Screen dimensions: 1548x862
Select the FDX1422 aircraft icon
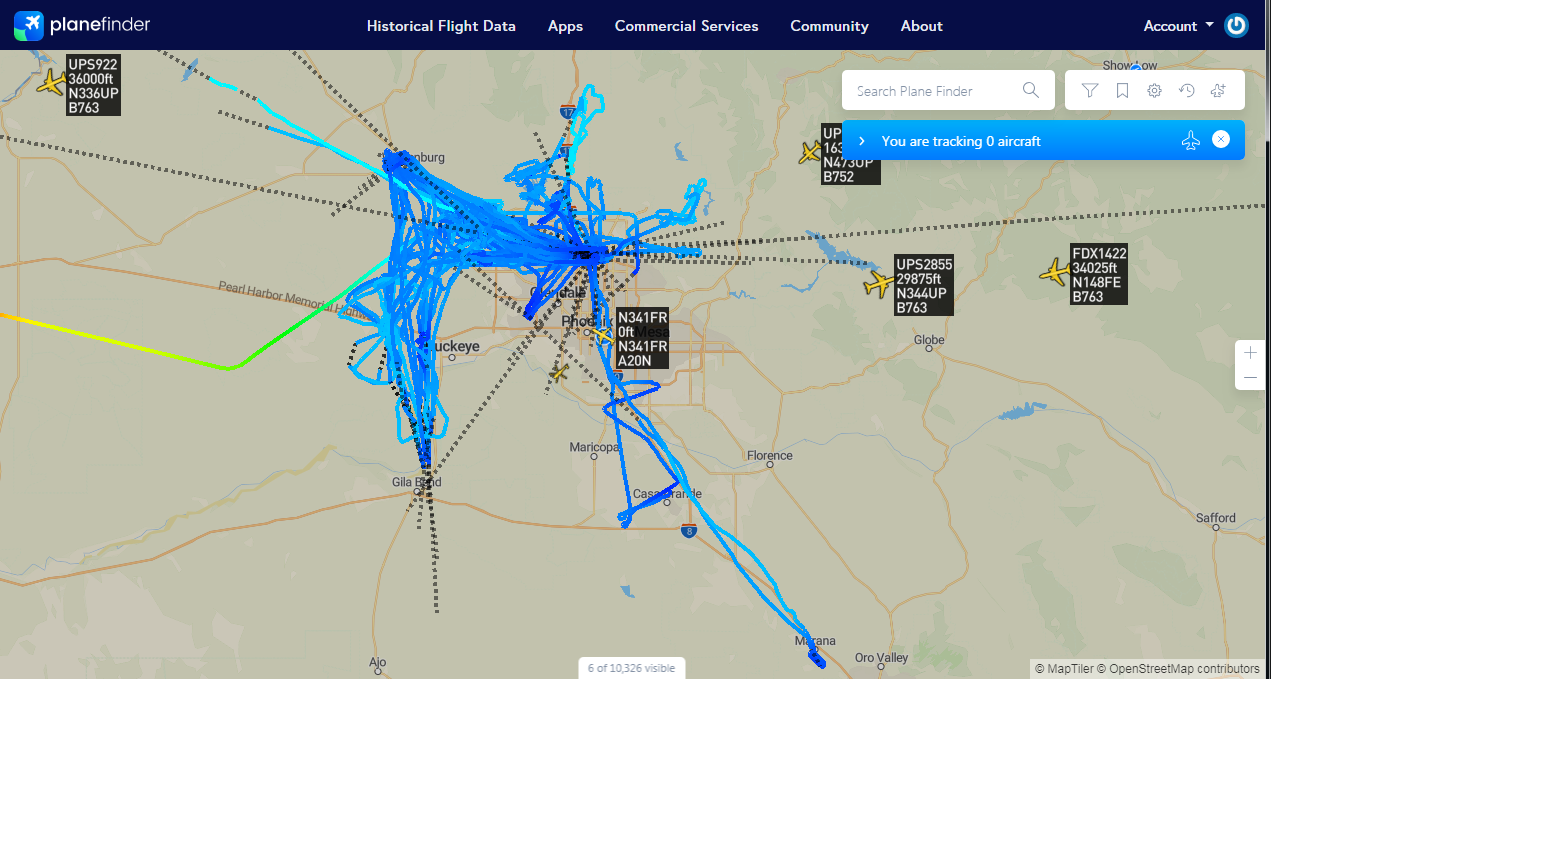tap(1055, 272)
